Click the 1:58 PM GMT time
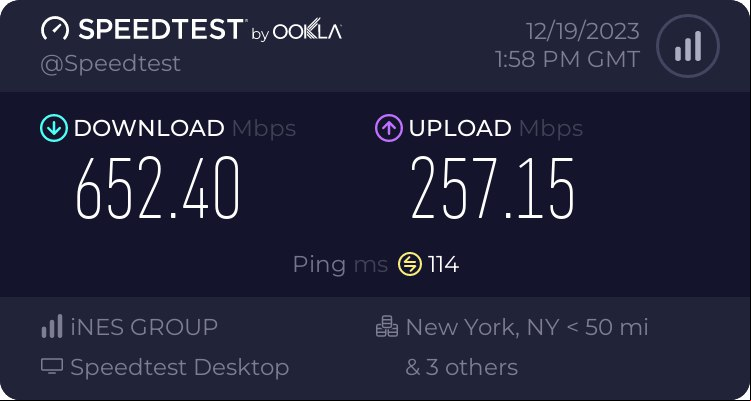Viewport: 751px width, 401px height. [x=568, y=59]
